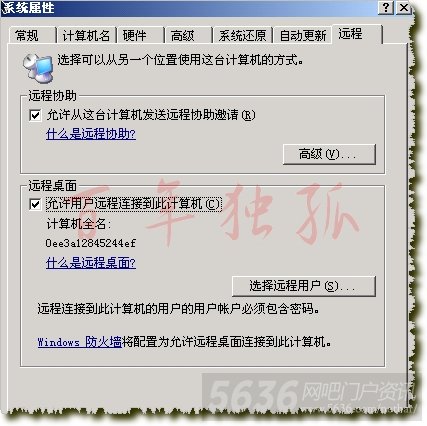Open the 什么是远程协助? help link
The width and height of the screenshot is (427, 426).
coord(91,134)
